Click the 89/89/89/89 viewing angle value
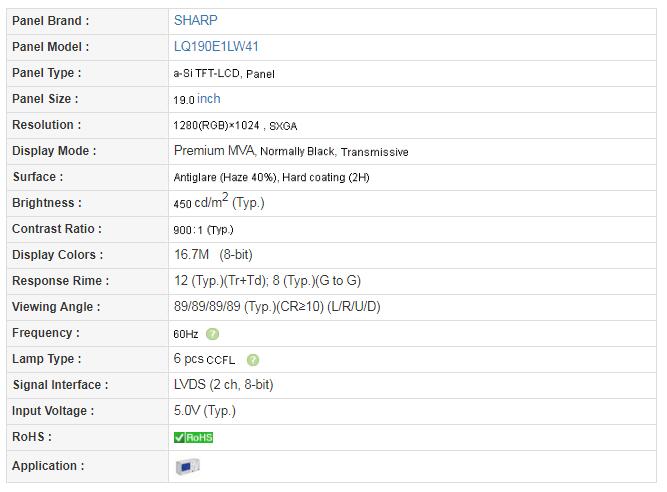This screenshot has height=492, width=667. [x=277, y=307]
